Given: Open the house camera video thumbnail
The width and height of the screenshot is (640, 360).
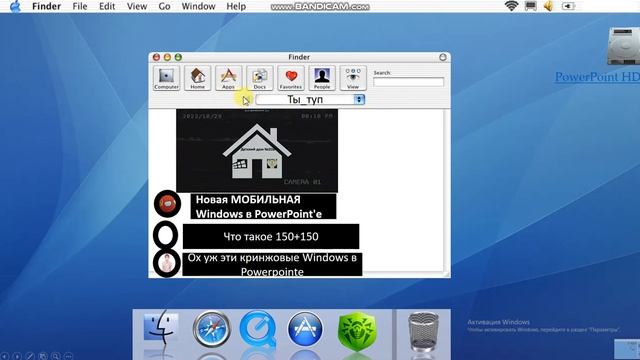Looking at the screenshot, I should [x=257, y=151].
